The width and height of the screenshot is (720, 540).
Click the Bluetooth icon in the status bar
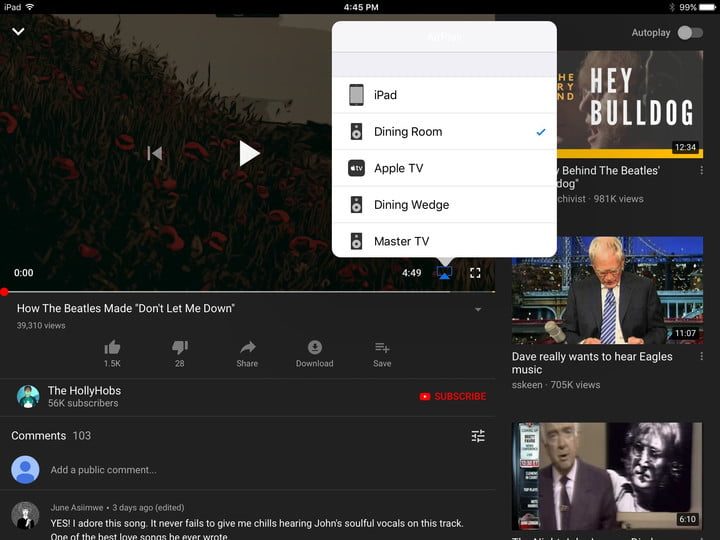671,7
